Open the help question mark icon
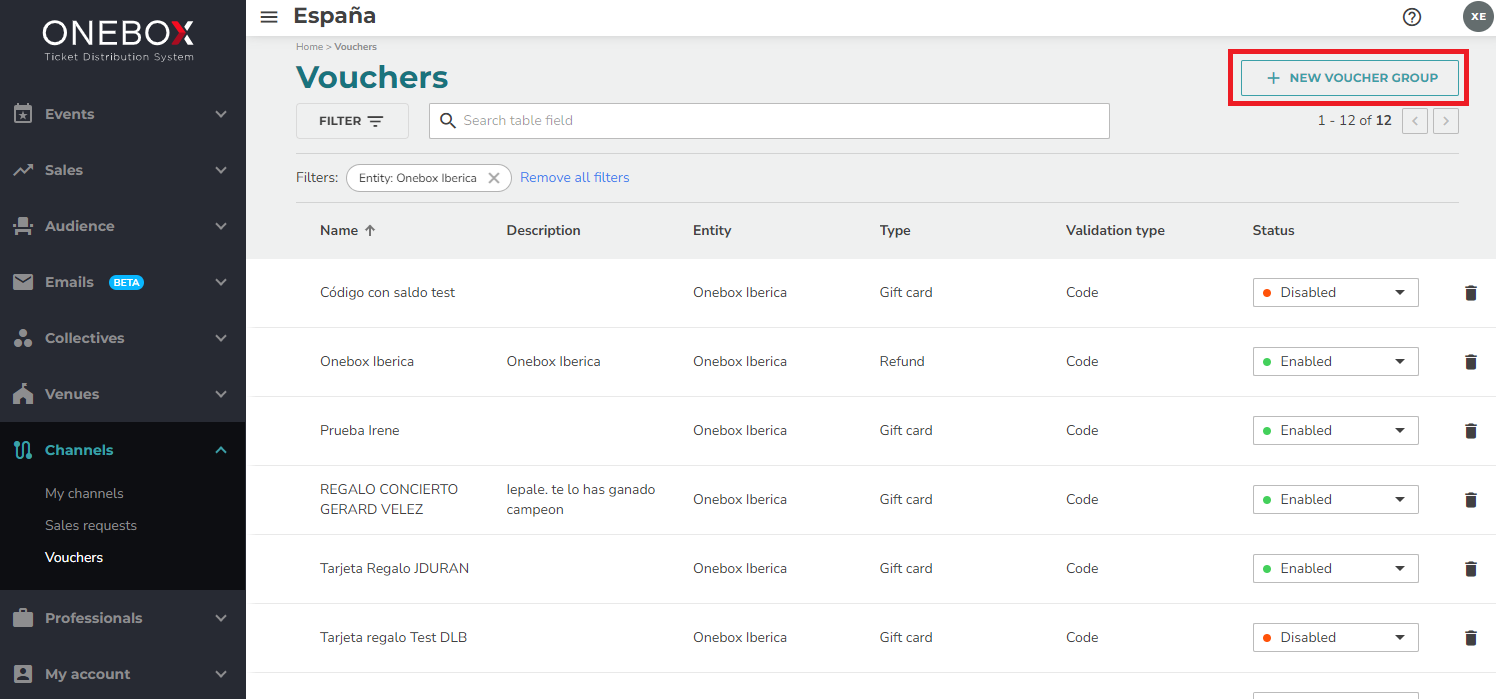Screen dimensions: 1496x699 [1412, 17]
